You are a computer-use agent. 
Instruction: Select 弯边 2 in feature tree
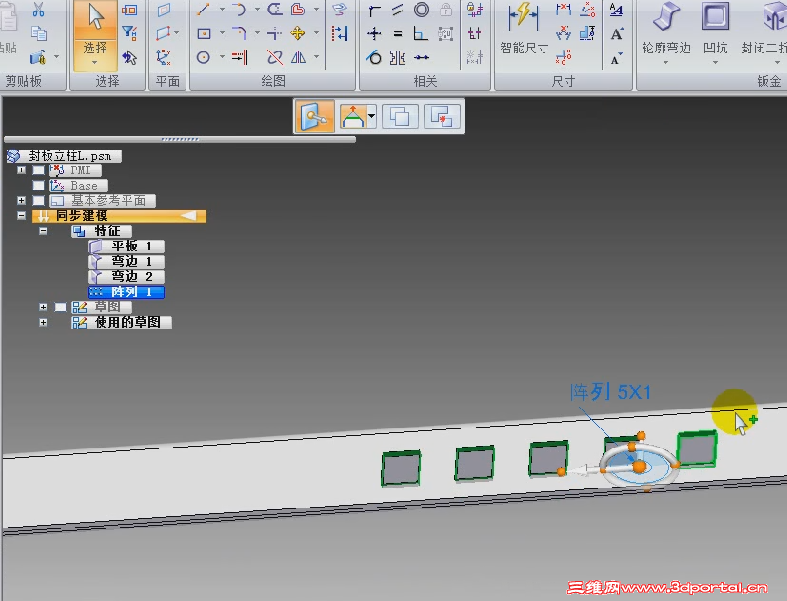[126, 276]
